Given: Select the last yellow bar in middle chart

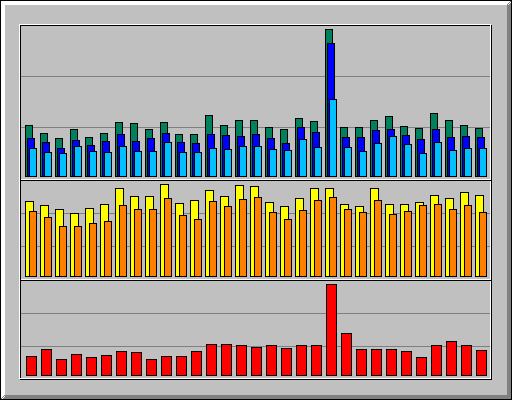Looking at the screenshot, I should 479,204.
